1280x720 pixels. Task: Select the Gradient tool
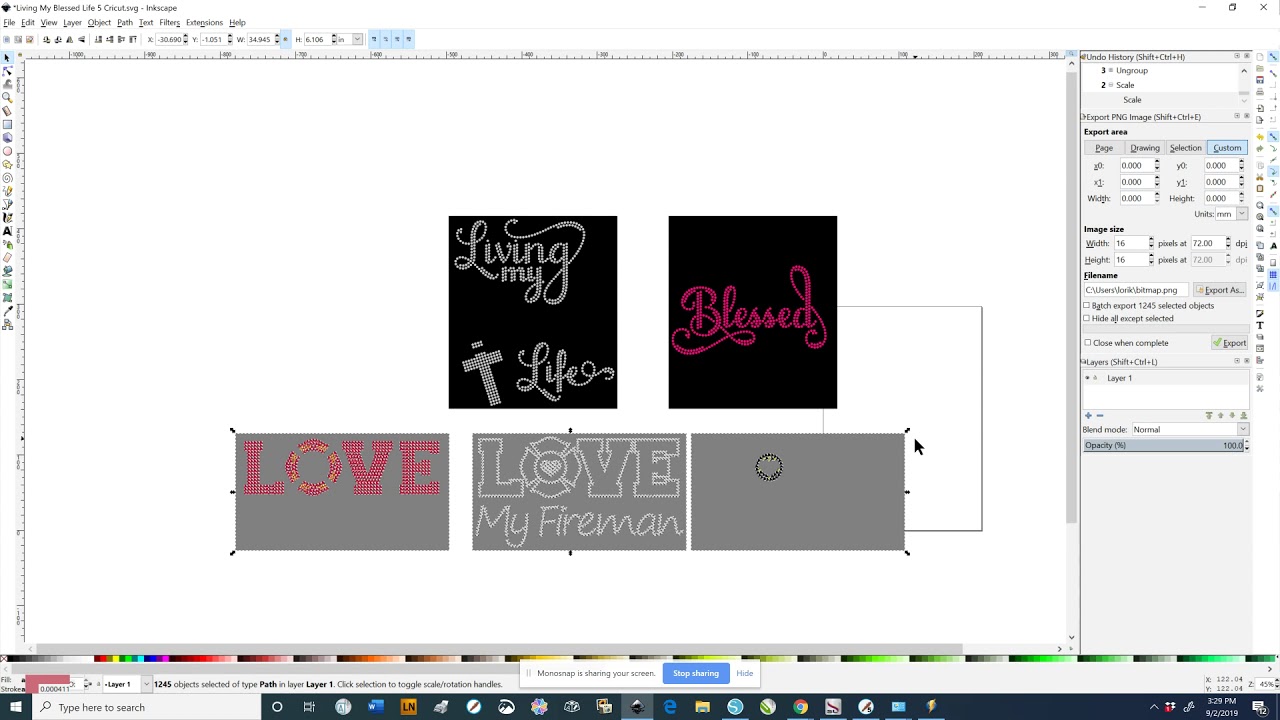pyautogui.click(x=7, y=284)
